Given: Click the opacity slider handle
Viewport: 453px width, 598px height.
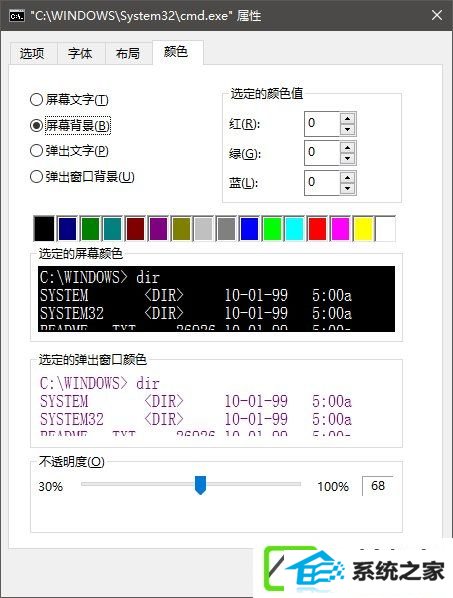Looking at the screenshot, I should pyautogui.click(x=201, y=485).
